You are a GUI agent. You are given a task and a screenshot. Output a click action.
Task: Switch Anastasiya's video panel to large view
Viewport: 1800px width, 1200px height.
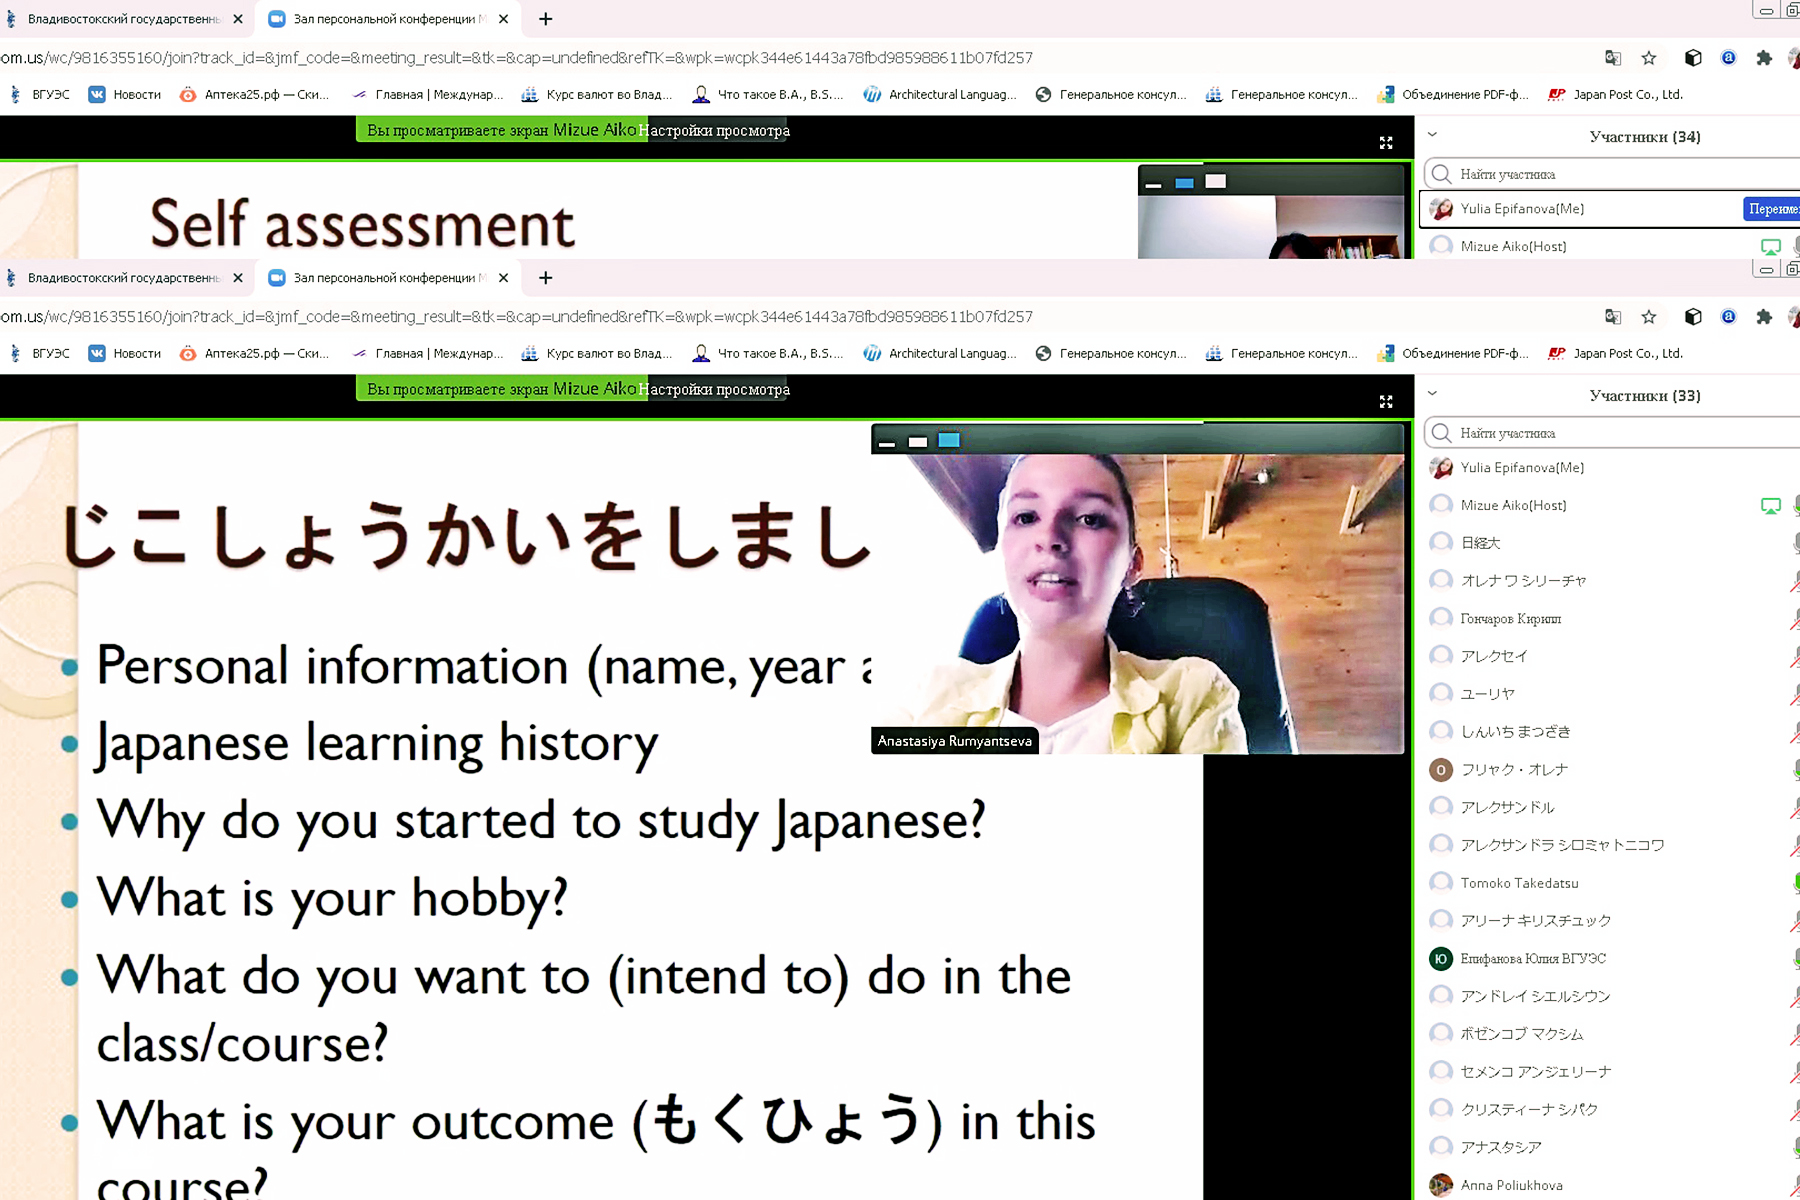(x=949, y=440)
